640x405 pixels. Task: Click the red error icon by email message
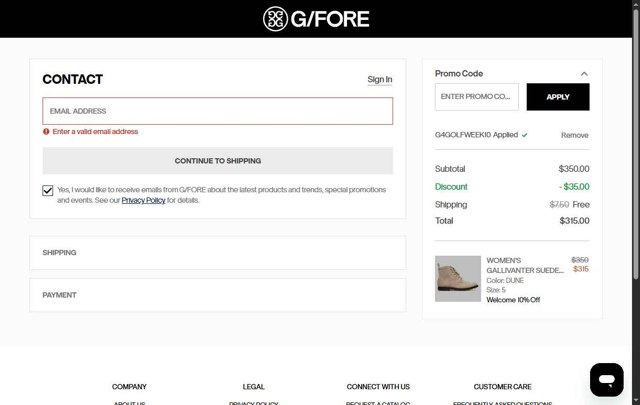(46, 131)
